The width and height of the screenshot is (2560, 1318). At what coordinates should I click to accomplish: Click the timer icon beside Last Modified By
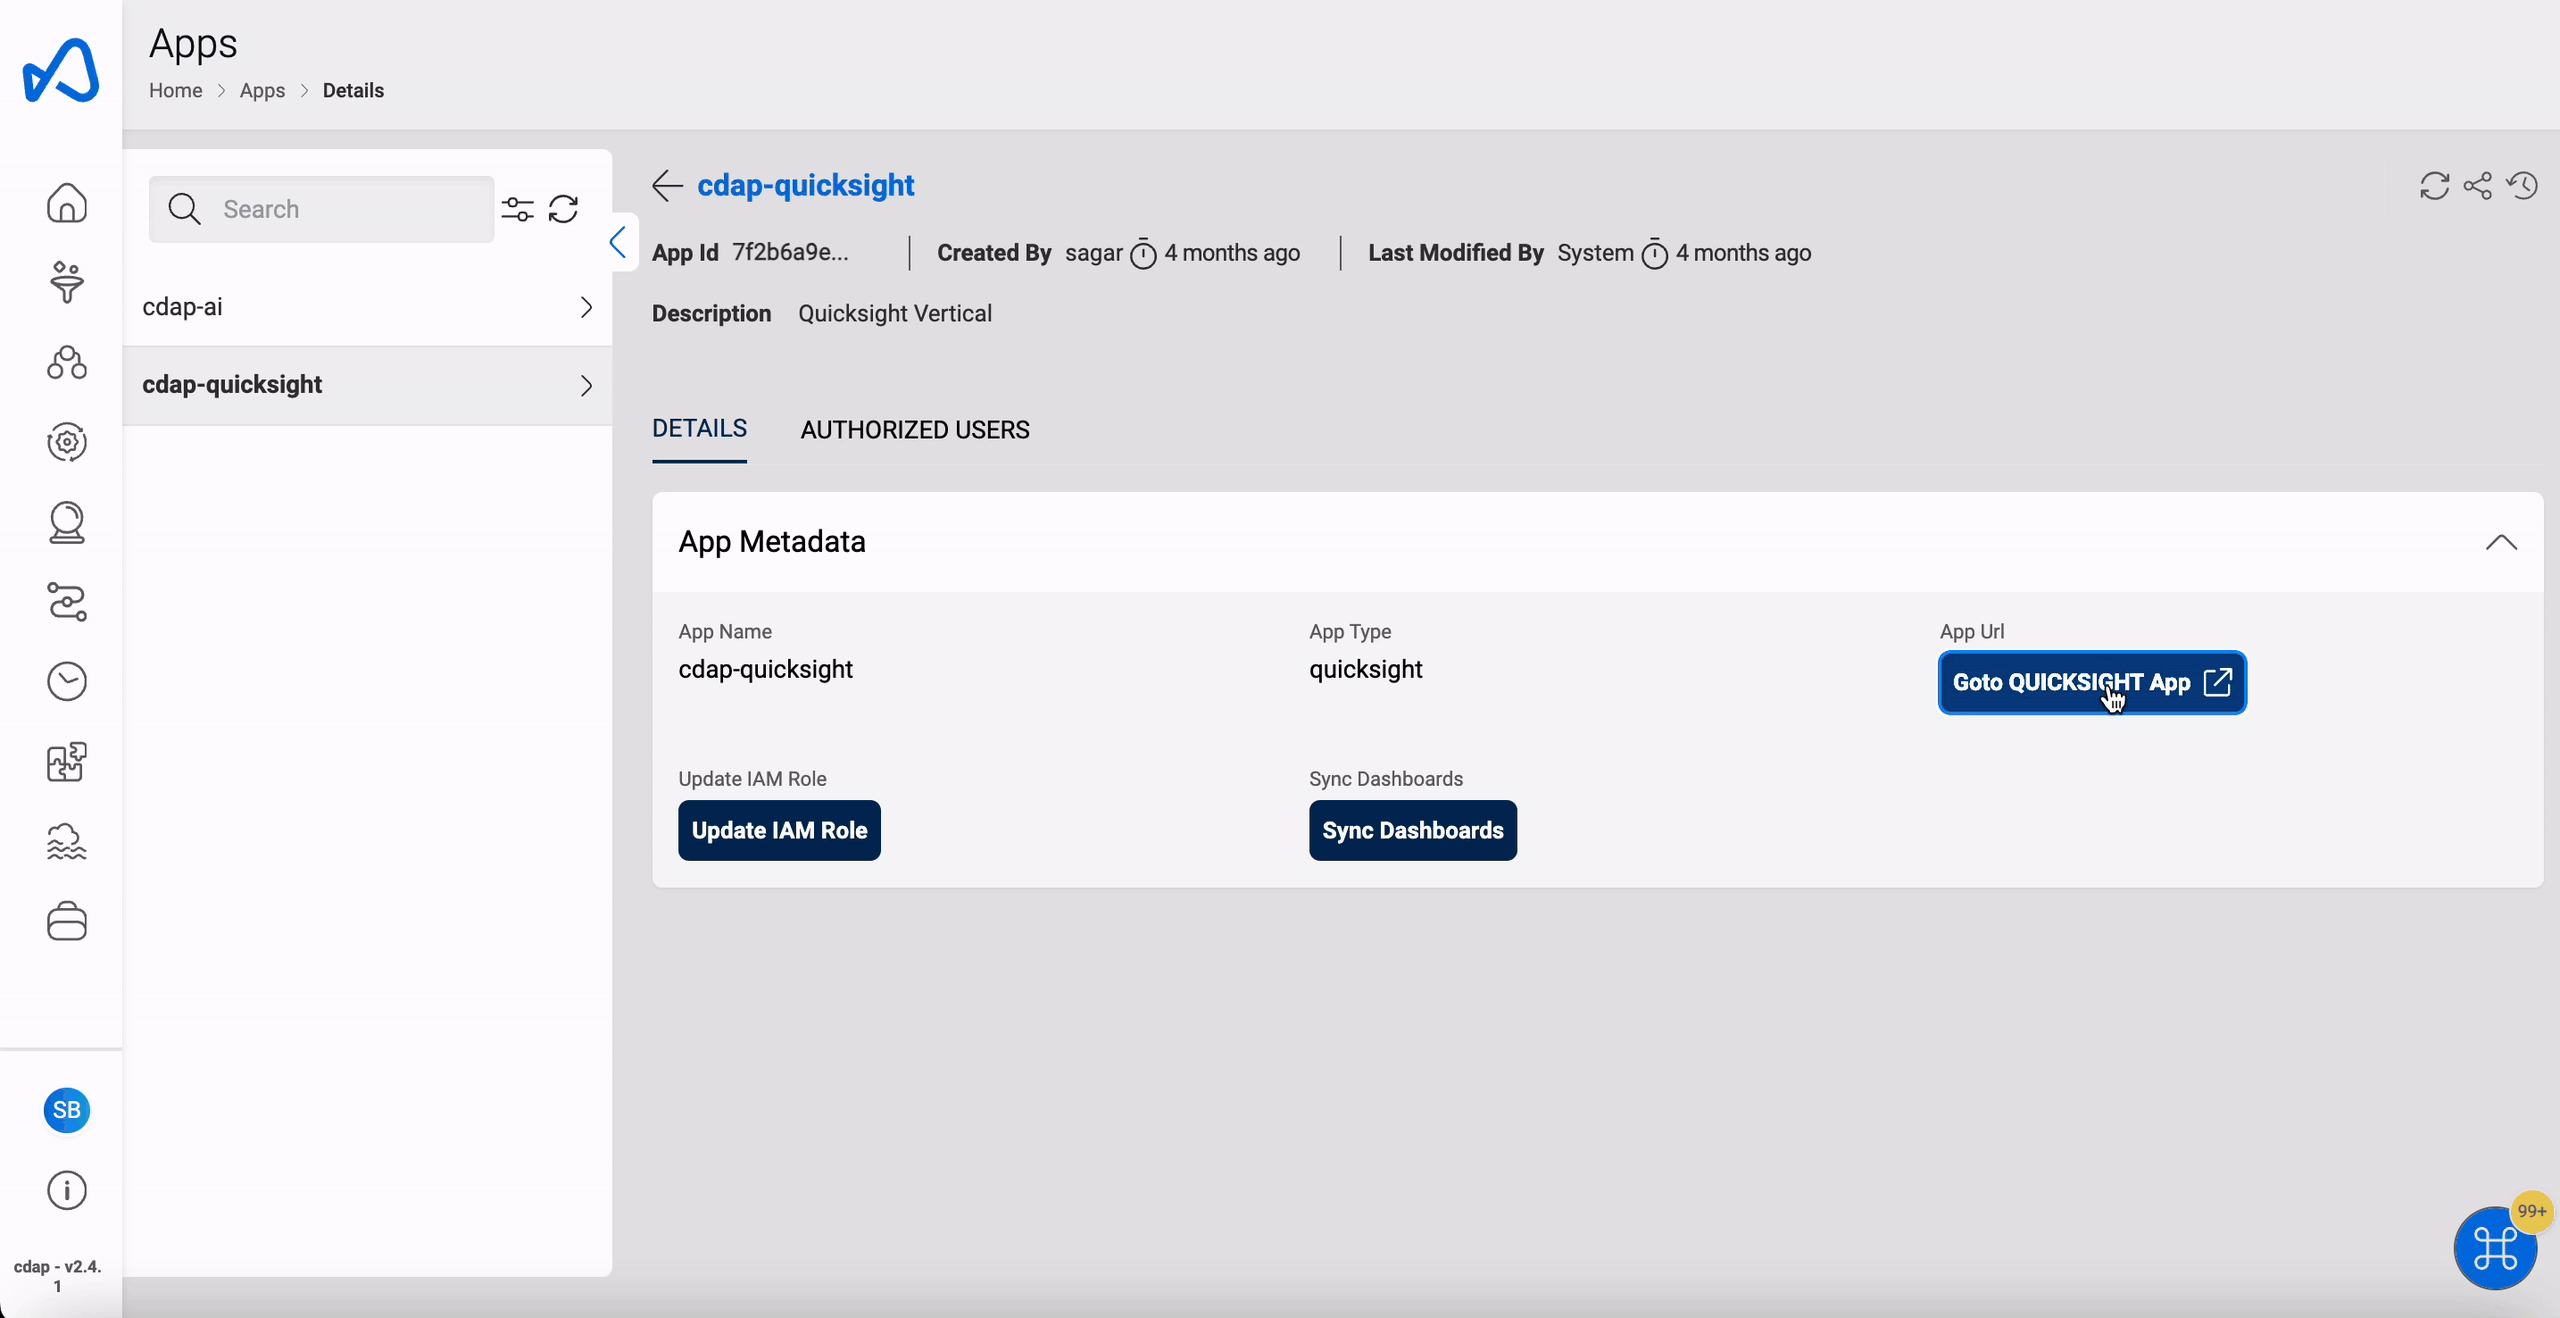(x=1655, y=254)
